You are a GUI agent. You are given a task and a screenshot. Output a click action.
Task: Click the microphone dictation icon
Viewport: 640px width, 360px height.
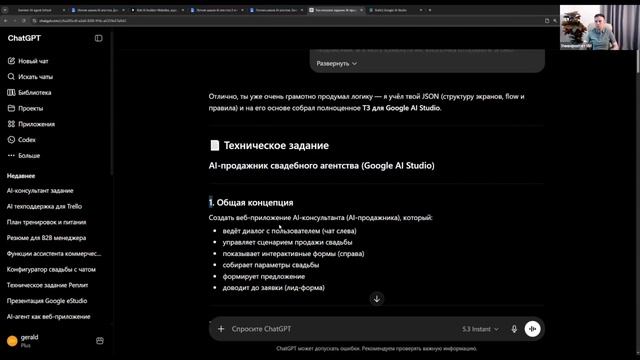point(514,329)
